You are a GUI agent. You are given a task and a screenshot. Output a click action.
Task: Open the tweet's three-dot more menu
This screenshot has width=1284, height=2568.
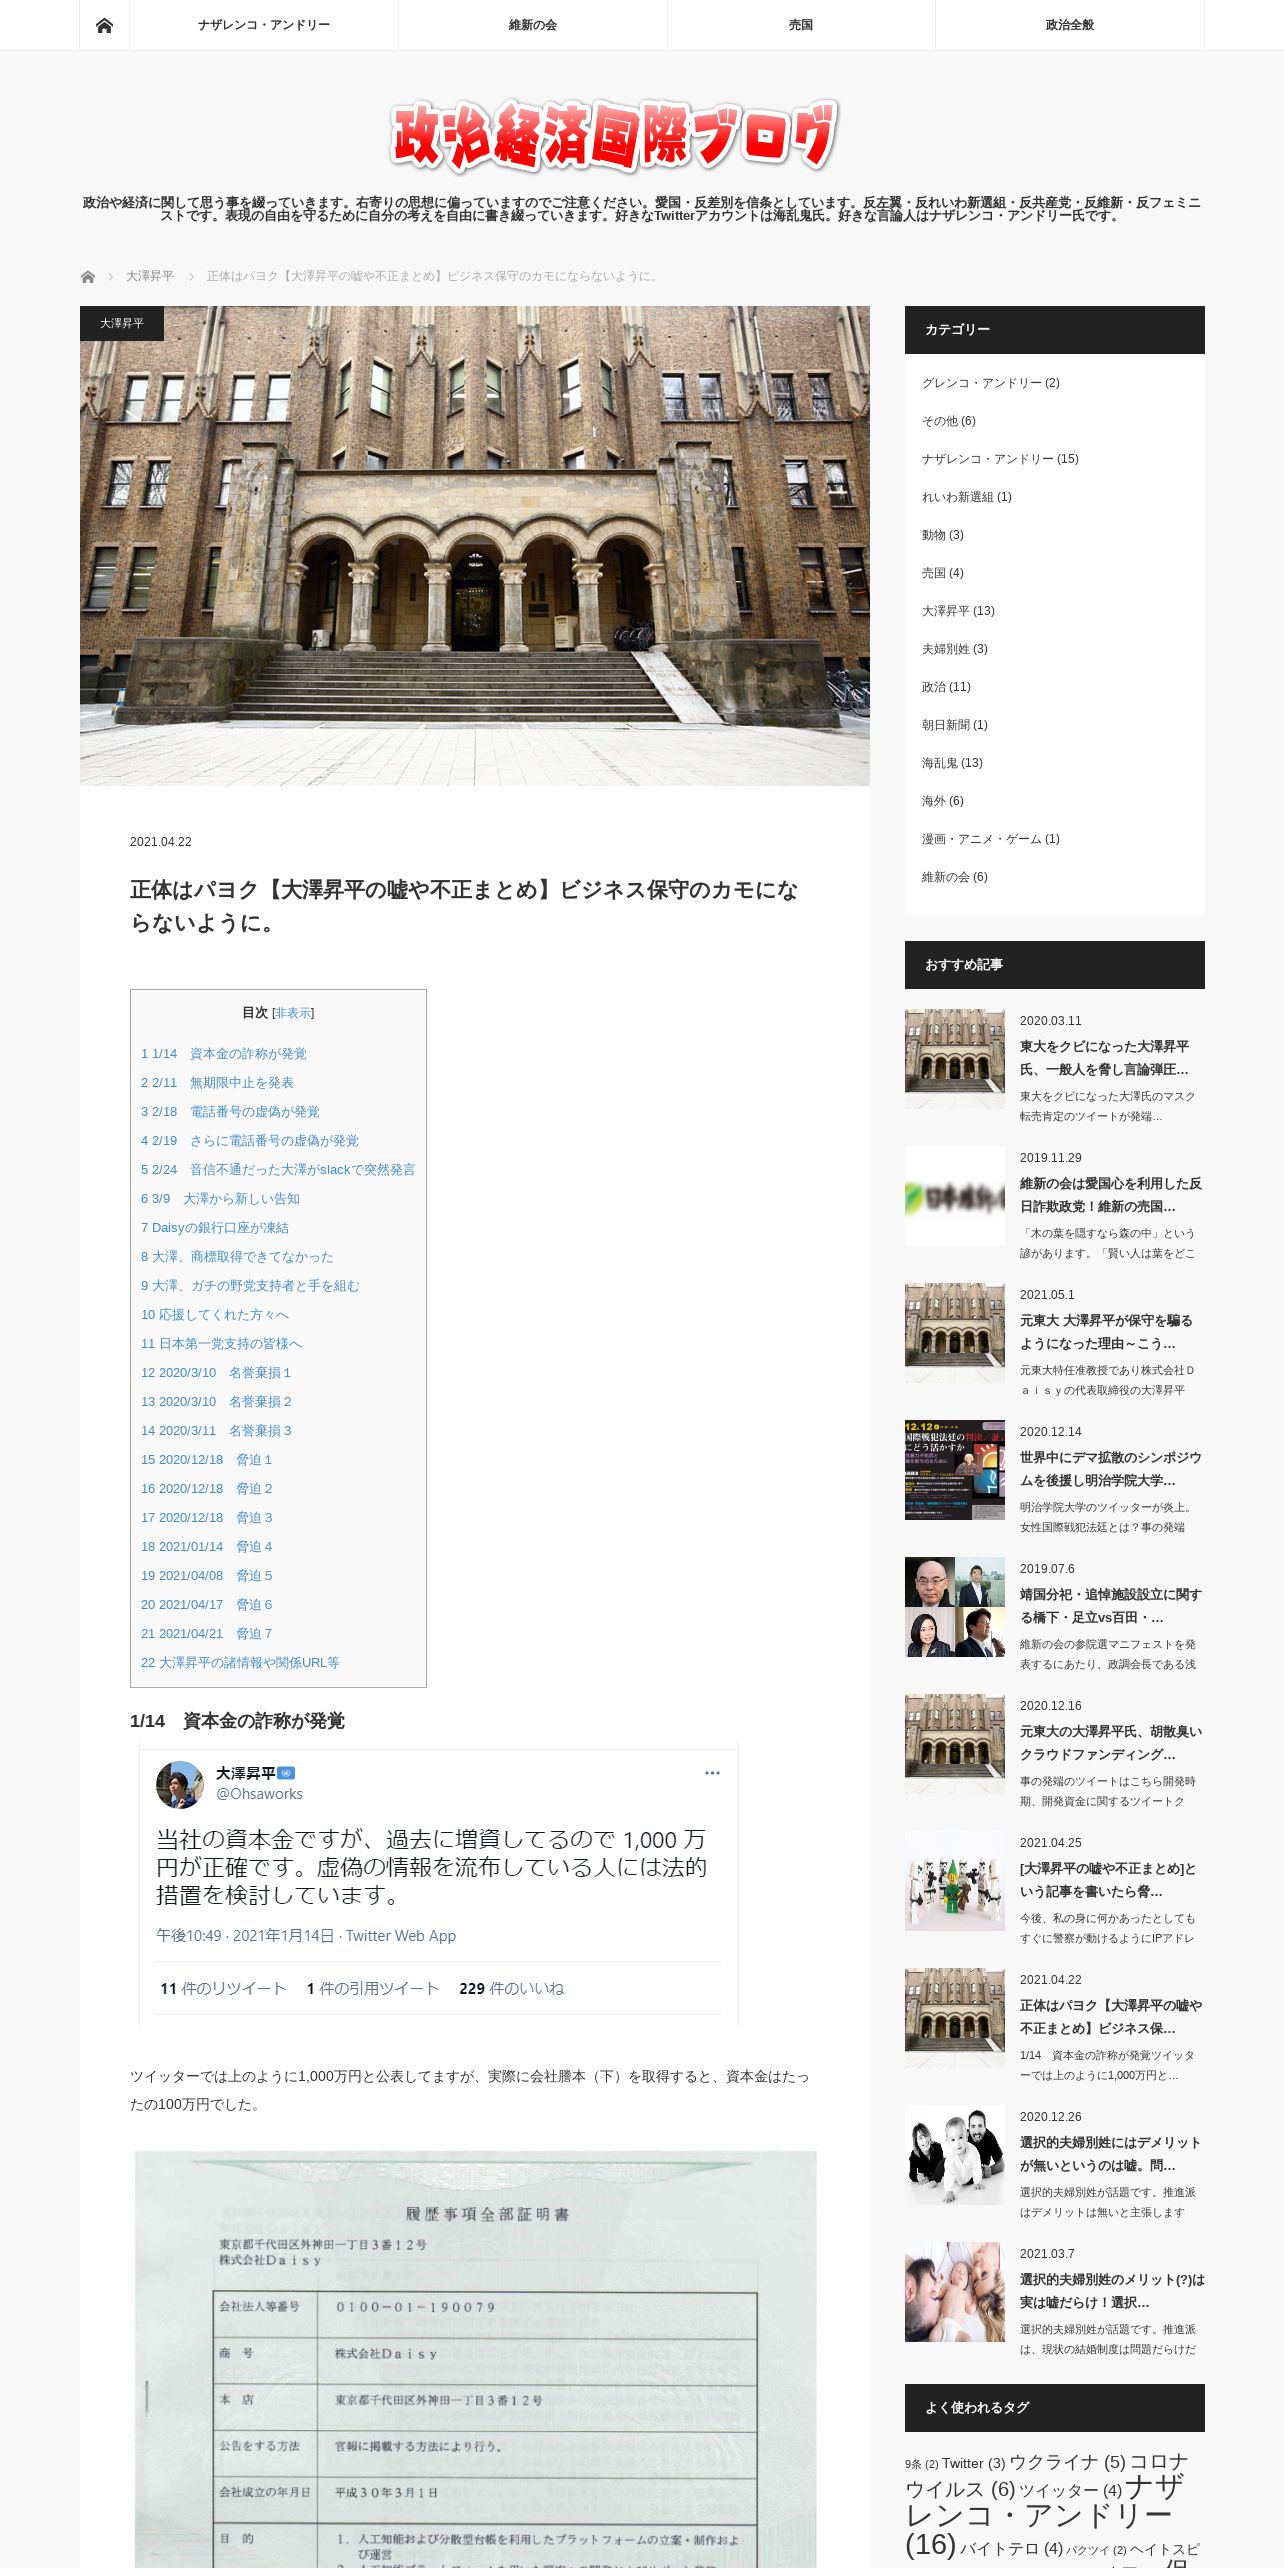coord(712,1773)
